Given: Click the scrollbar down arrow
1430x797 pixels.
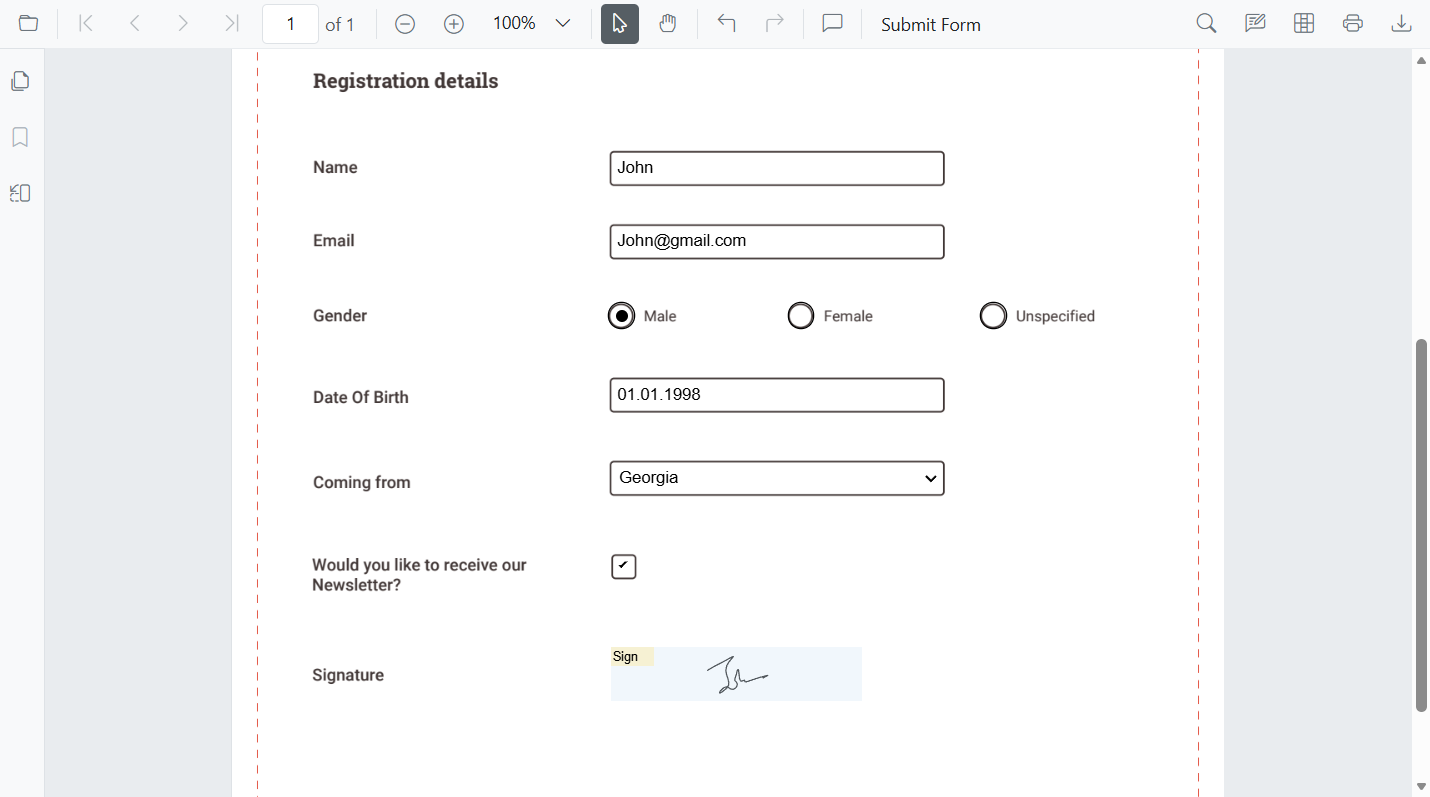Looking at the screenshot, I should [x=1421, y=787].
